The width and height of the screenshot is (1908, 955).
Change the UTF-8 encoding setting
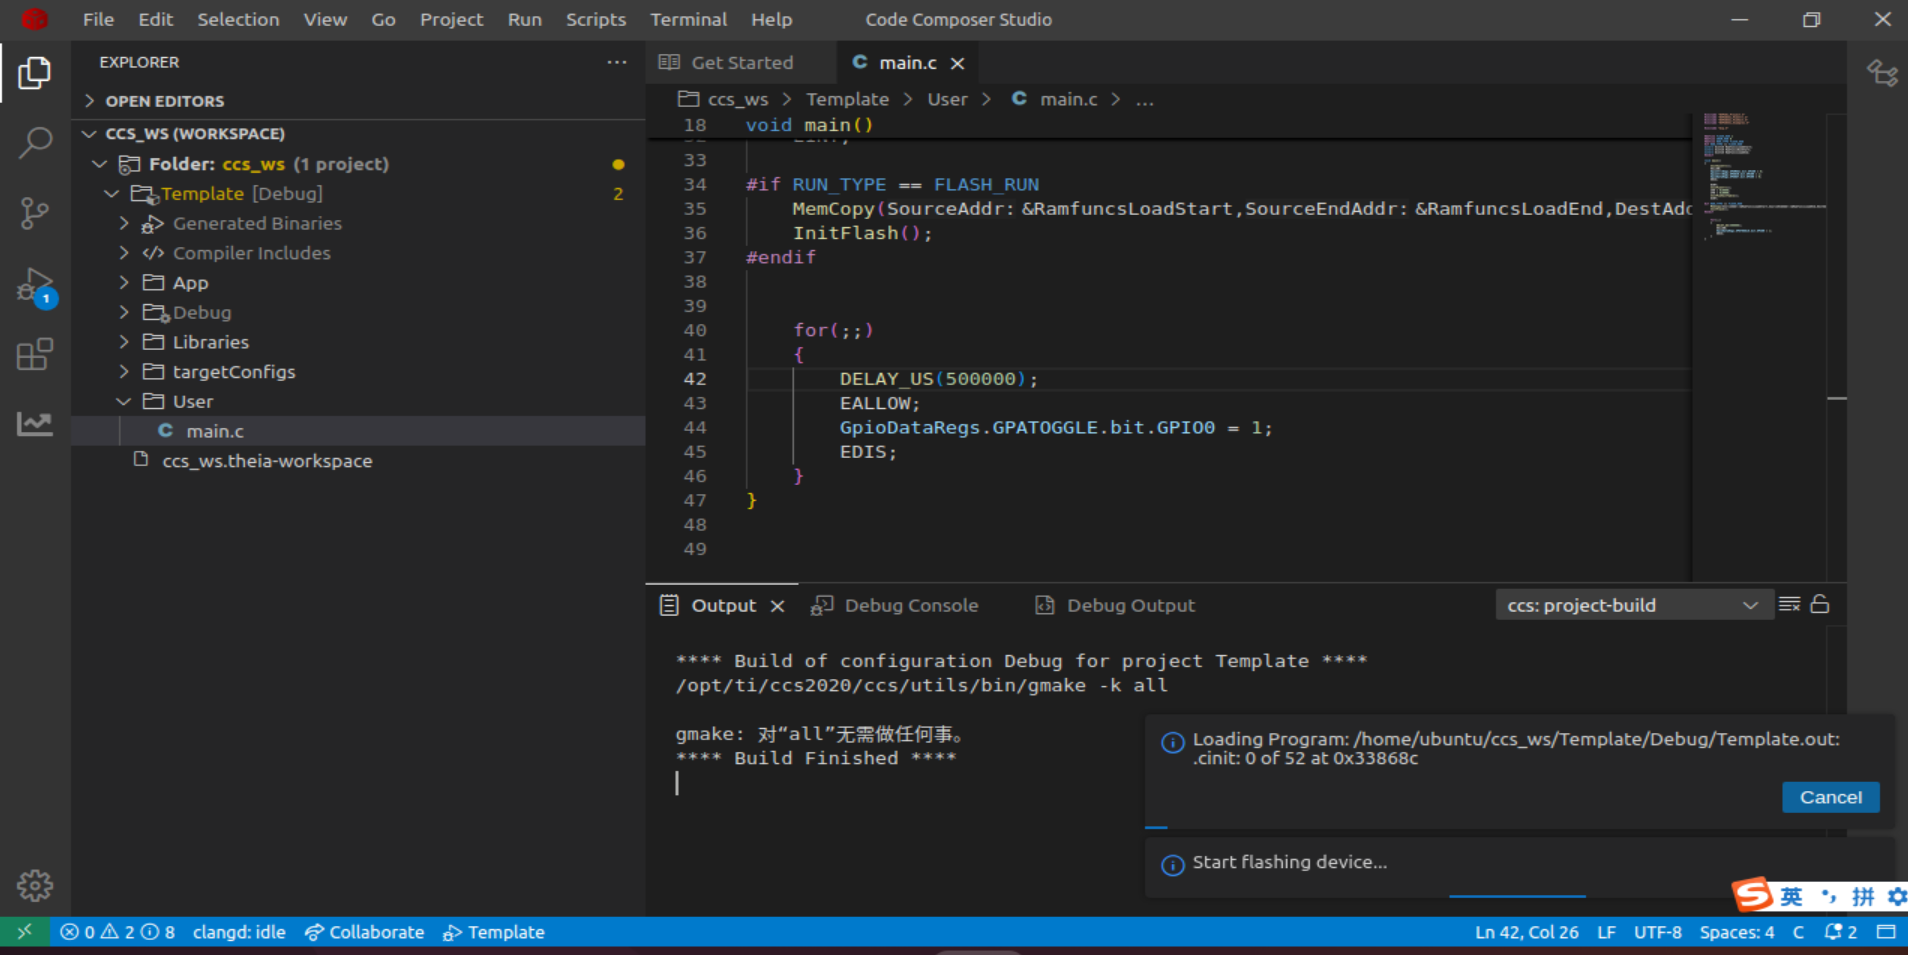(1658, 932)
